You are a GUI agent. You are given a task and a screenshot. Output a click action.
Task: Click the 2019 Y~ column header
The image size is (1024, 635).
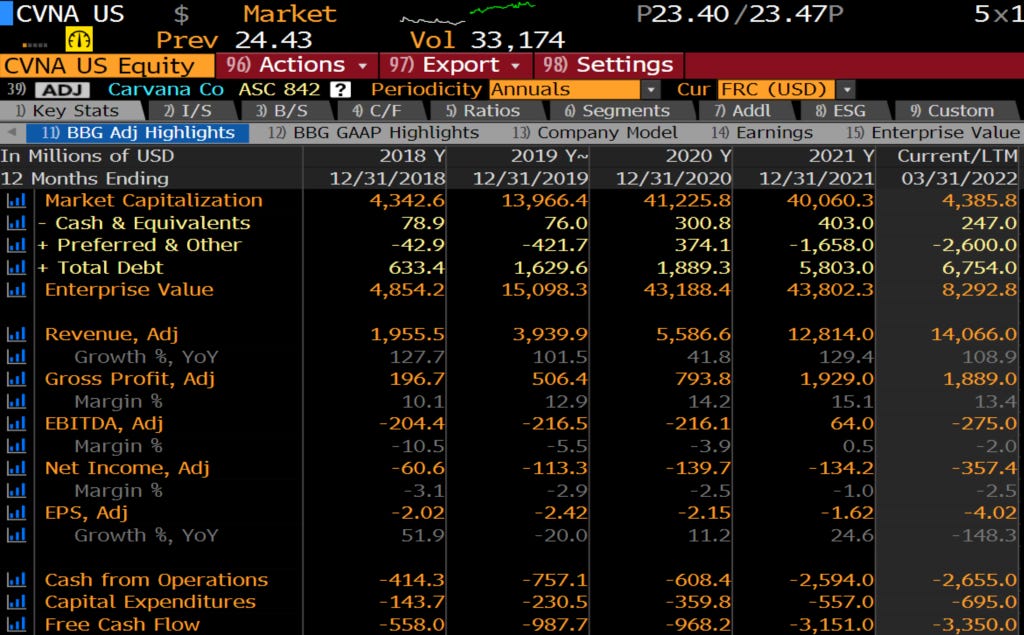click(549, 156)
